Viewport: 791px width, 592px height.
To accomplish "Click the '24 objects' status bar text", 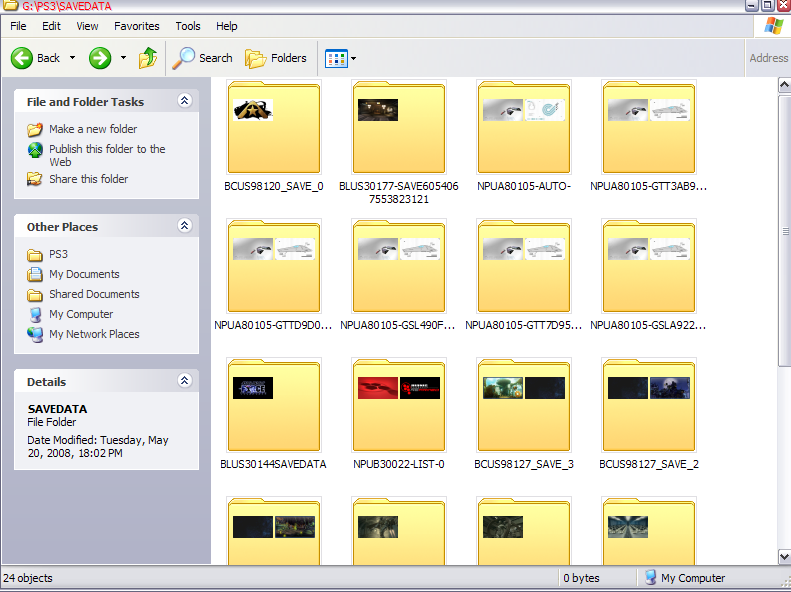I will pyautogui.click(x=28, y=578).
